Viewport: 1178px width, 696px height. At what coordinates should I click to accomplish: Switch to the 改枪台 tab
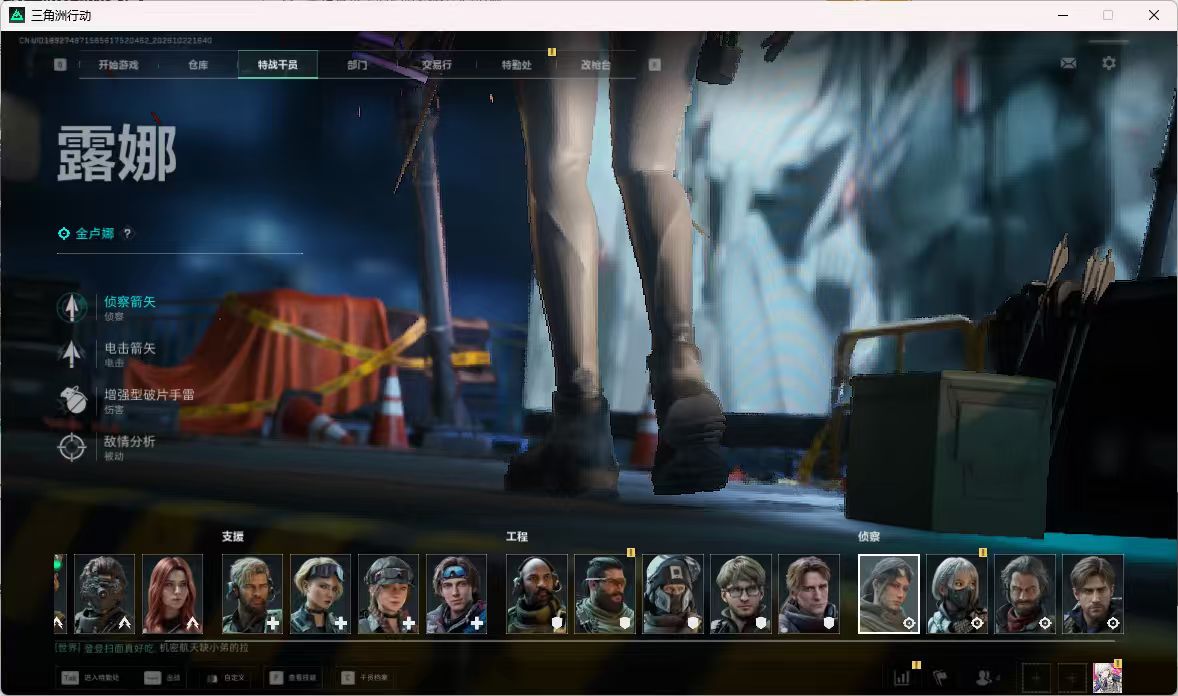(595, 65)
